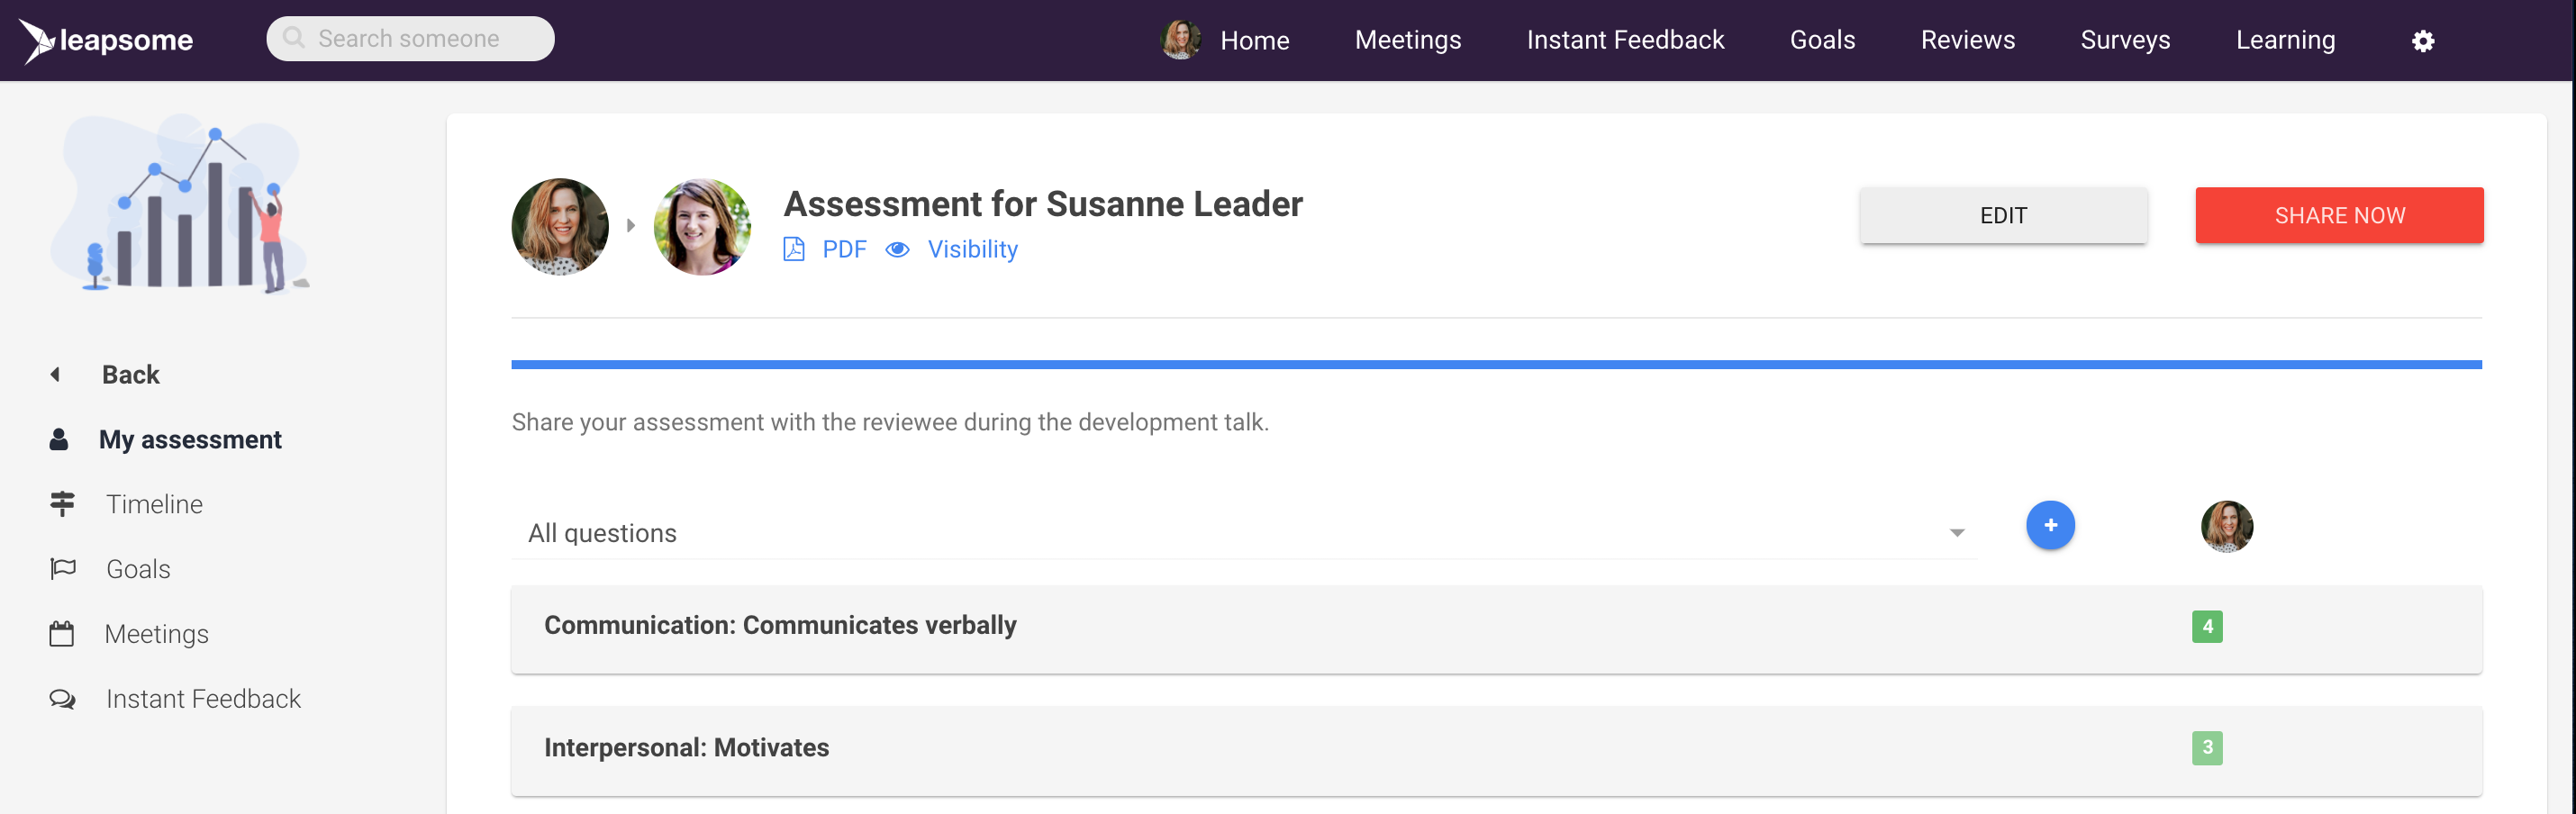The height and width of the screenshot is (814, 2576).
Task: Click the Visibility eye icon
Action: (897, 249)
